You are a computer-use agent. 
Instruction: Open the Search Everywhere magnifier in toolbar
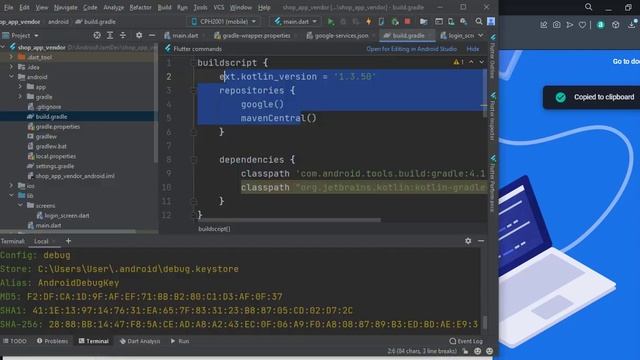pos(479,22)
